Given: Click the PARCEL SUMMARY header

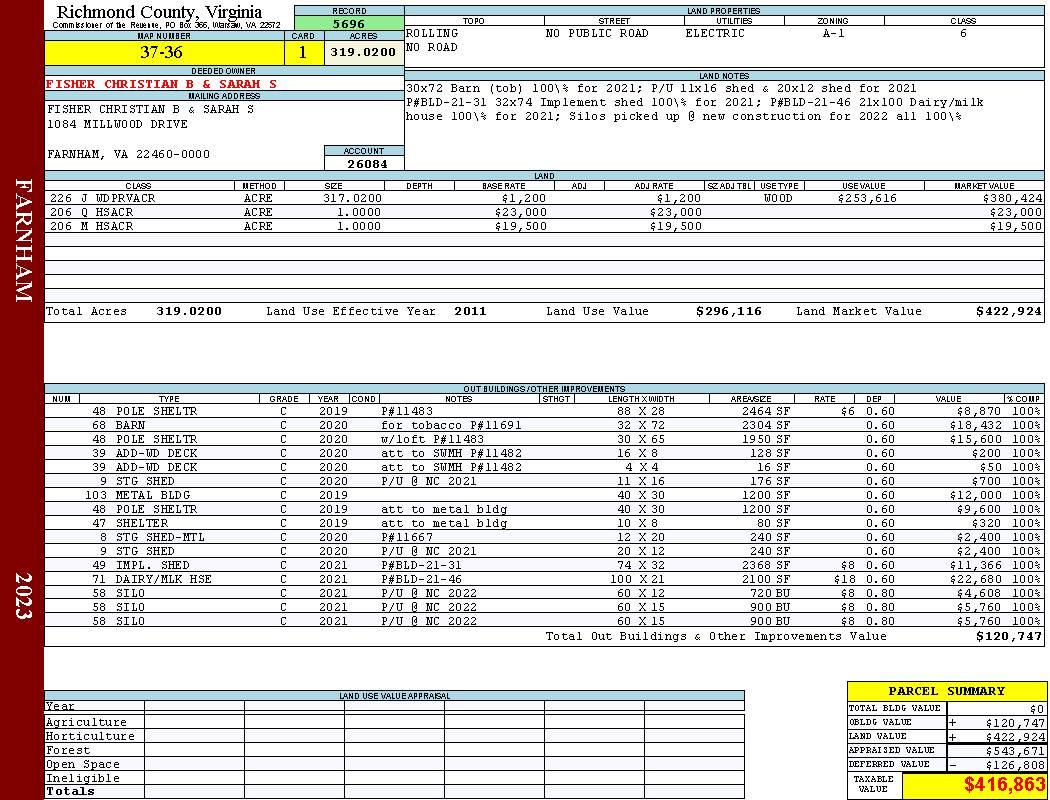Looking at the screenshot, I should 946,691.
